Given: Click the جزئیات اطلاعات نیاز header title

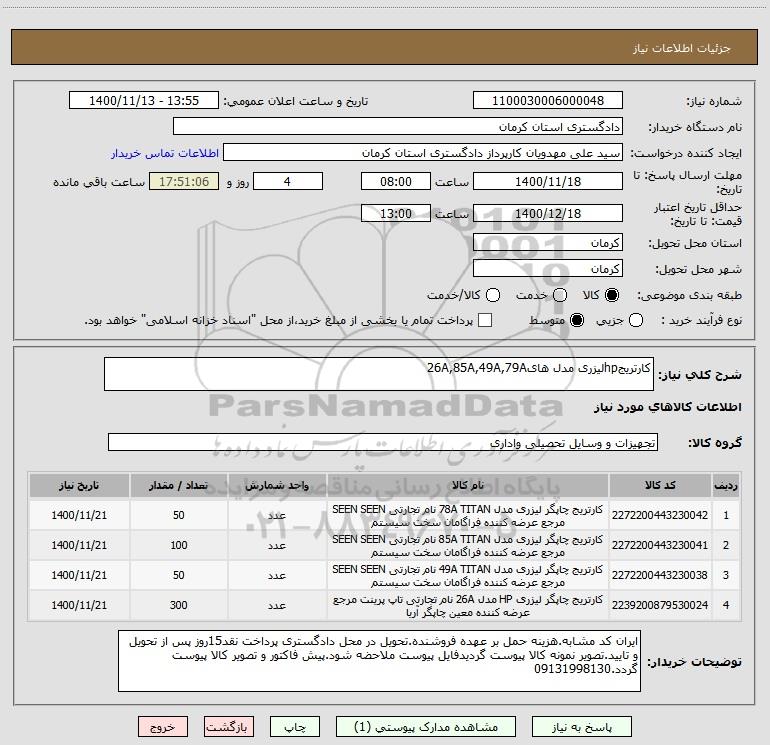Looking at the screenshot, I should (682, 48).
